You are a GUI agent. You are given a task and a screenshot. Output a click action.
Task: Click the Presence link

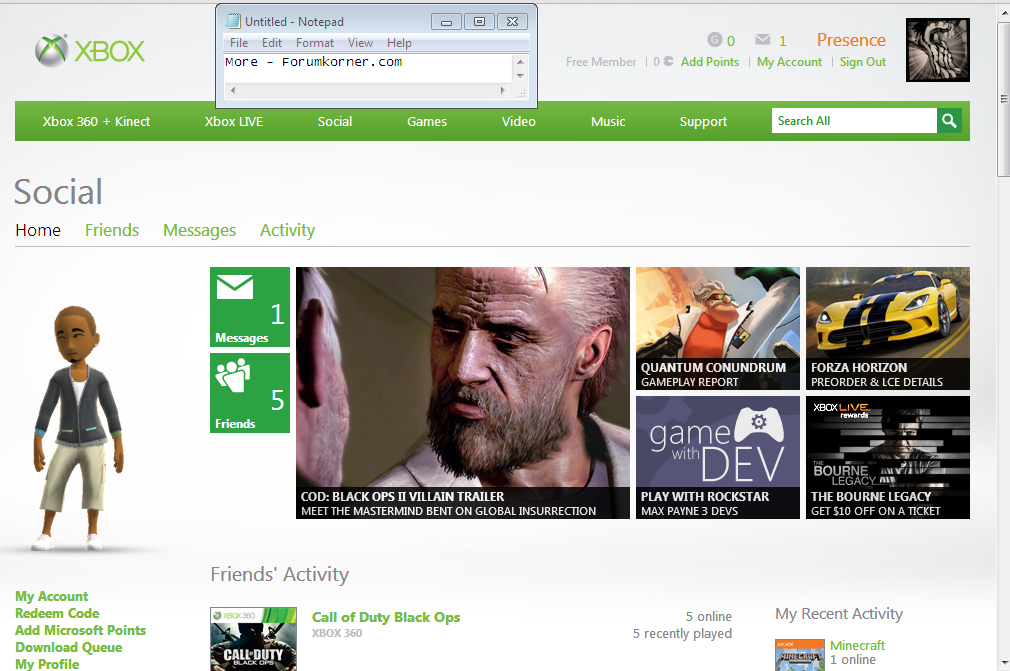coord(851,40)
